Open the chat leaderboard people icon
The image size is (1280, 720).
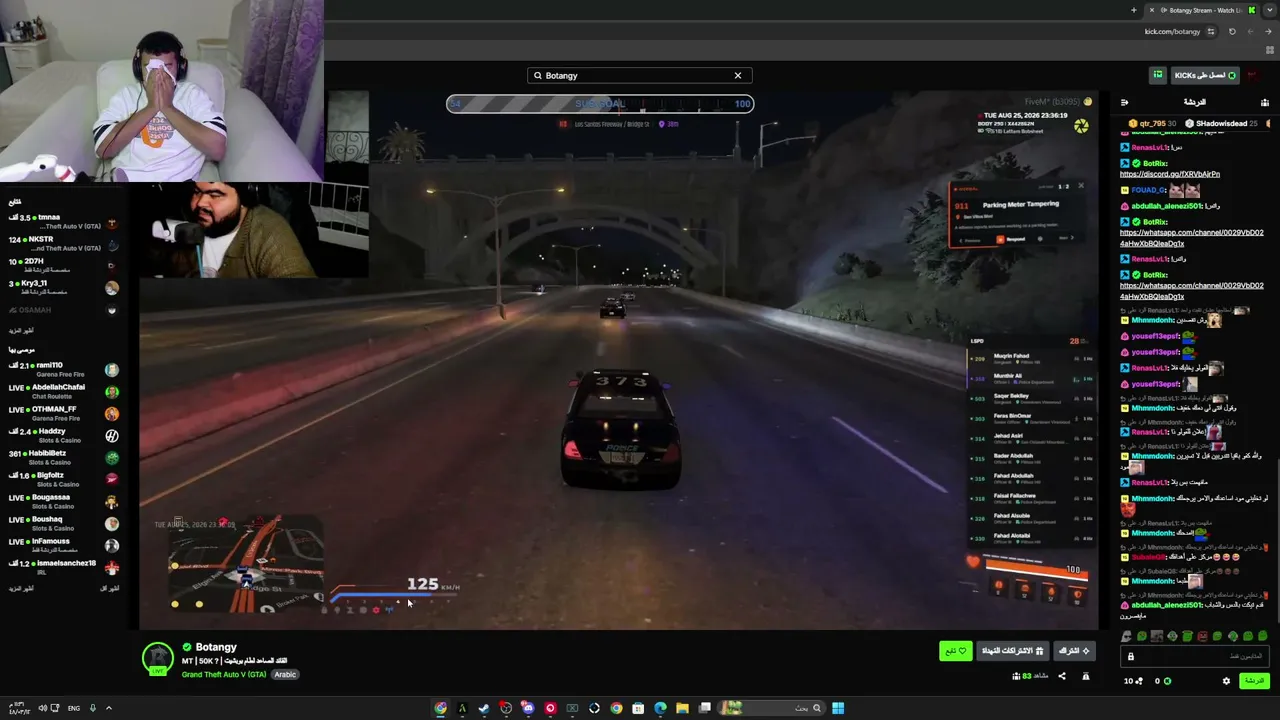click(1265, 102)
